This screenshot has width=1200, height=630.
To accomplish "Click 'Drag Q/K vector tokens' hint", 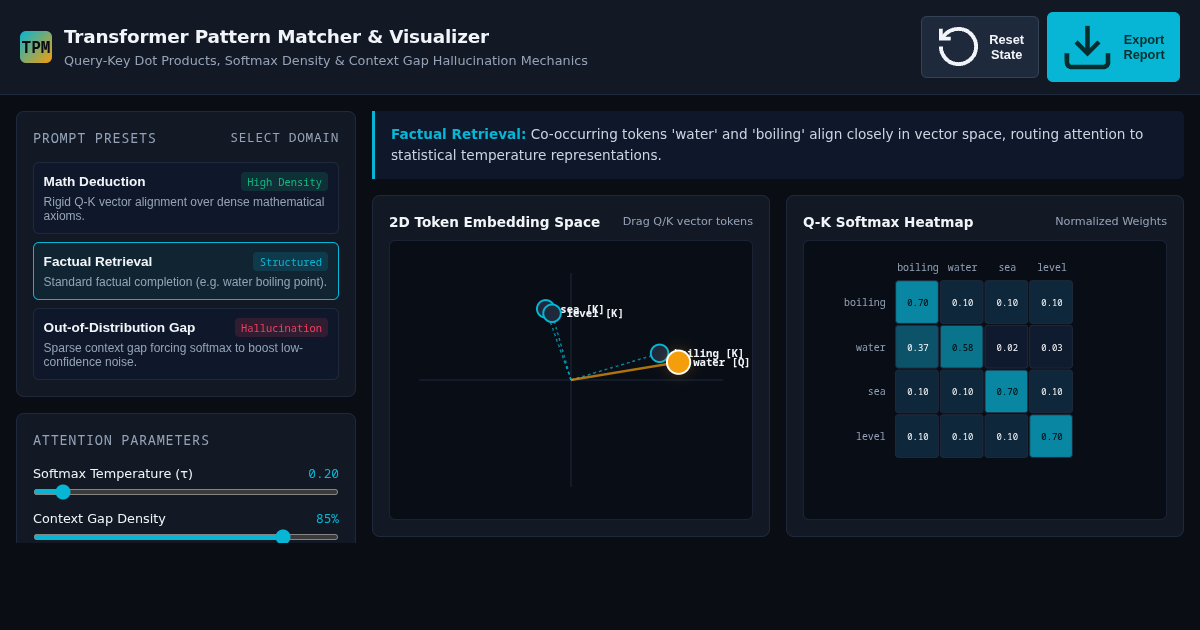I will tap(688, 222).
